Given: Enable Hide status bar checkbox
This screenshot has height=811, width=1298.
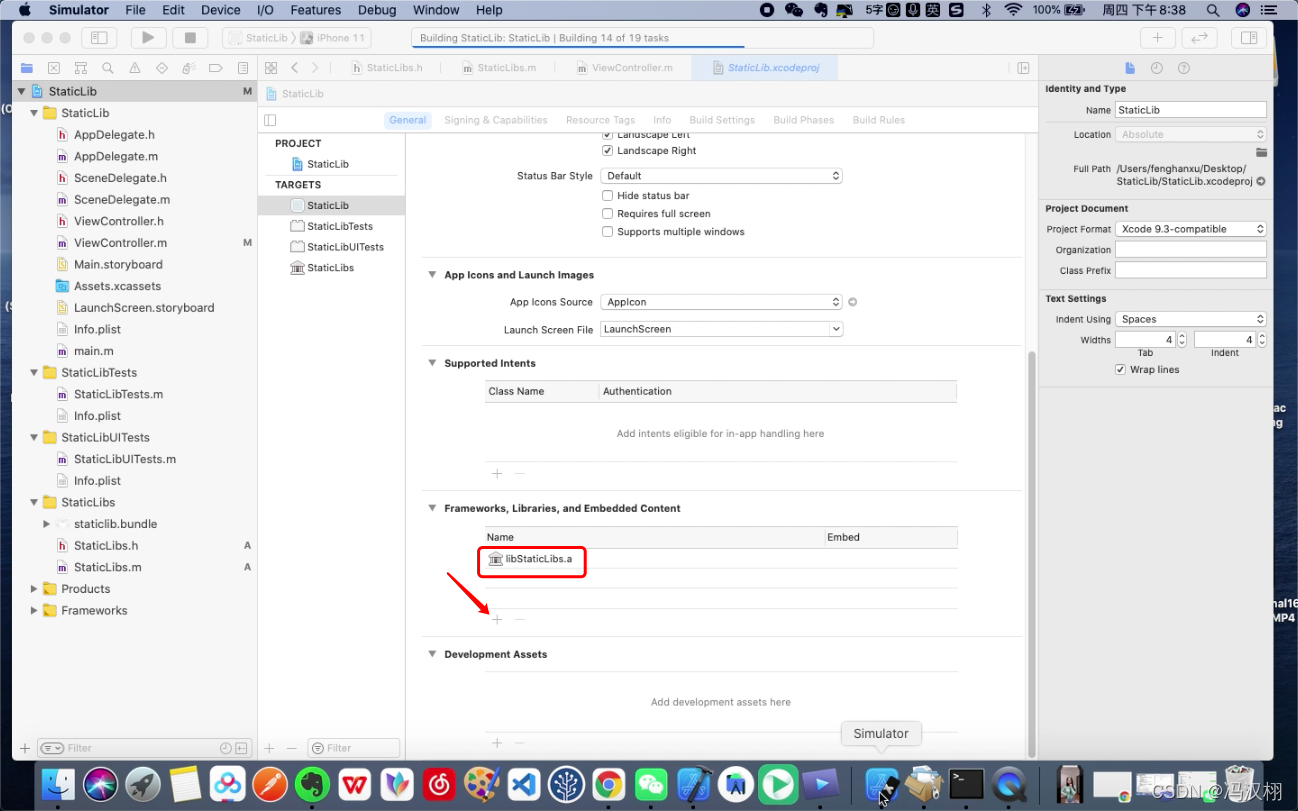Looking at the screenshot, I should coord(607,196).
